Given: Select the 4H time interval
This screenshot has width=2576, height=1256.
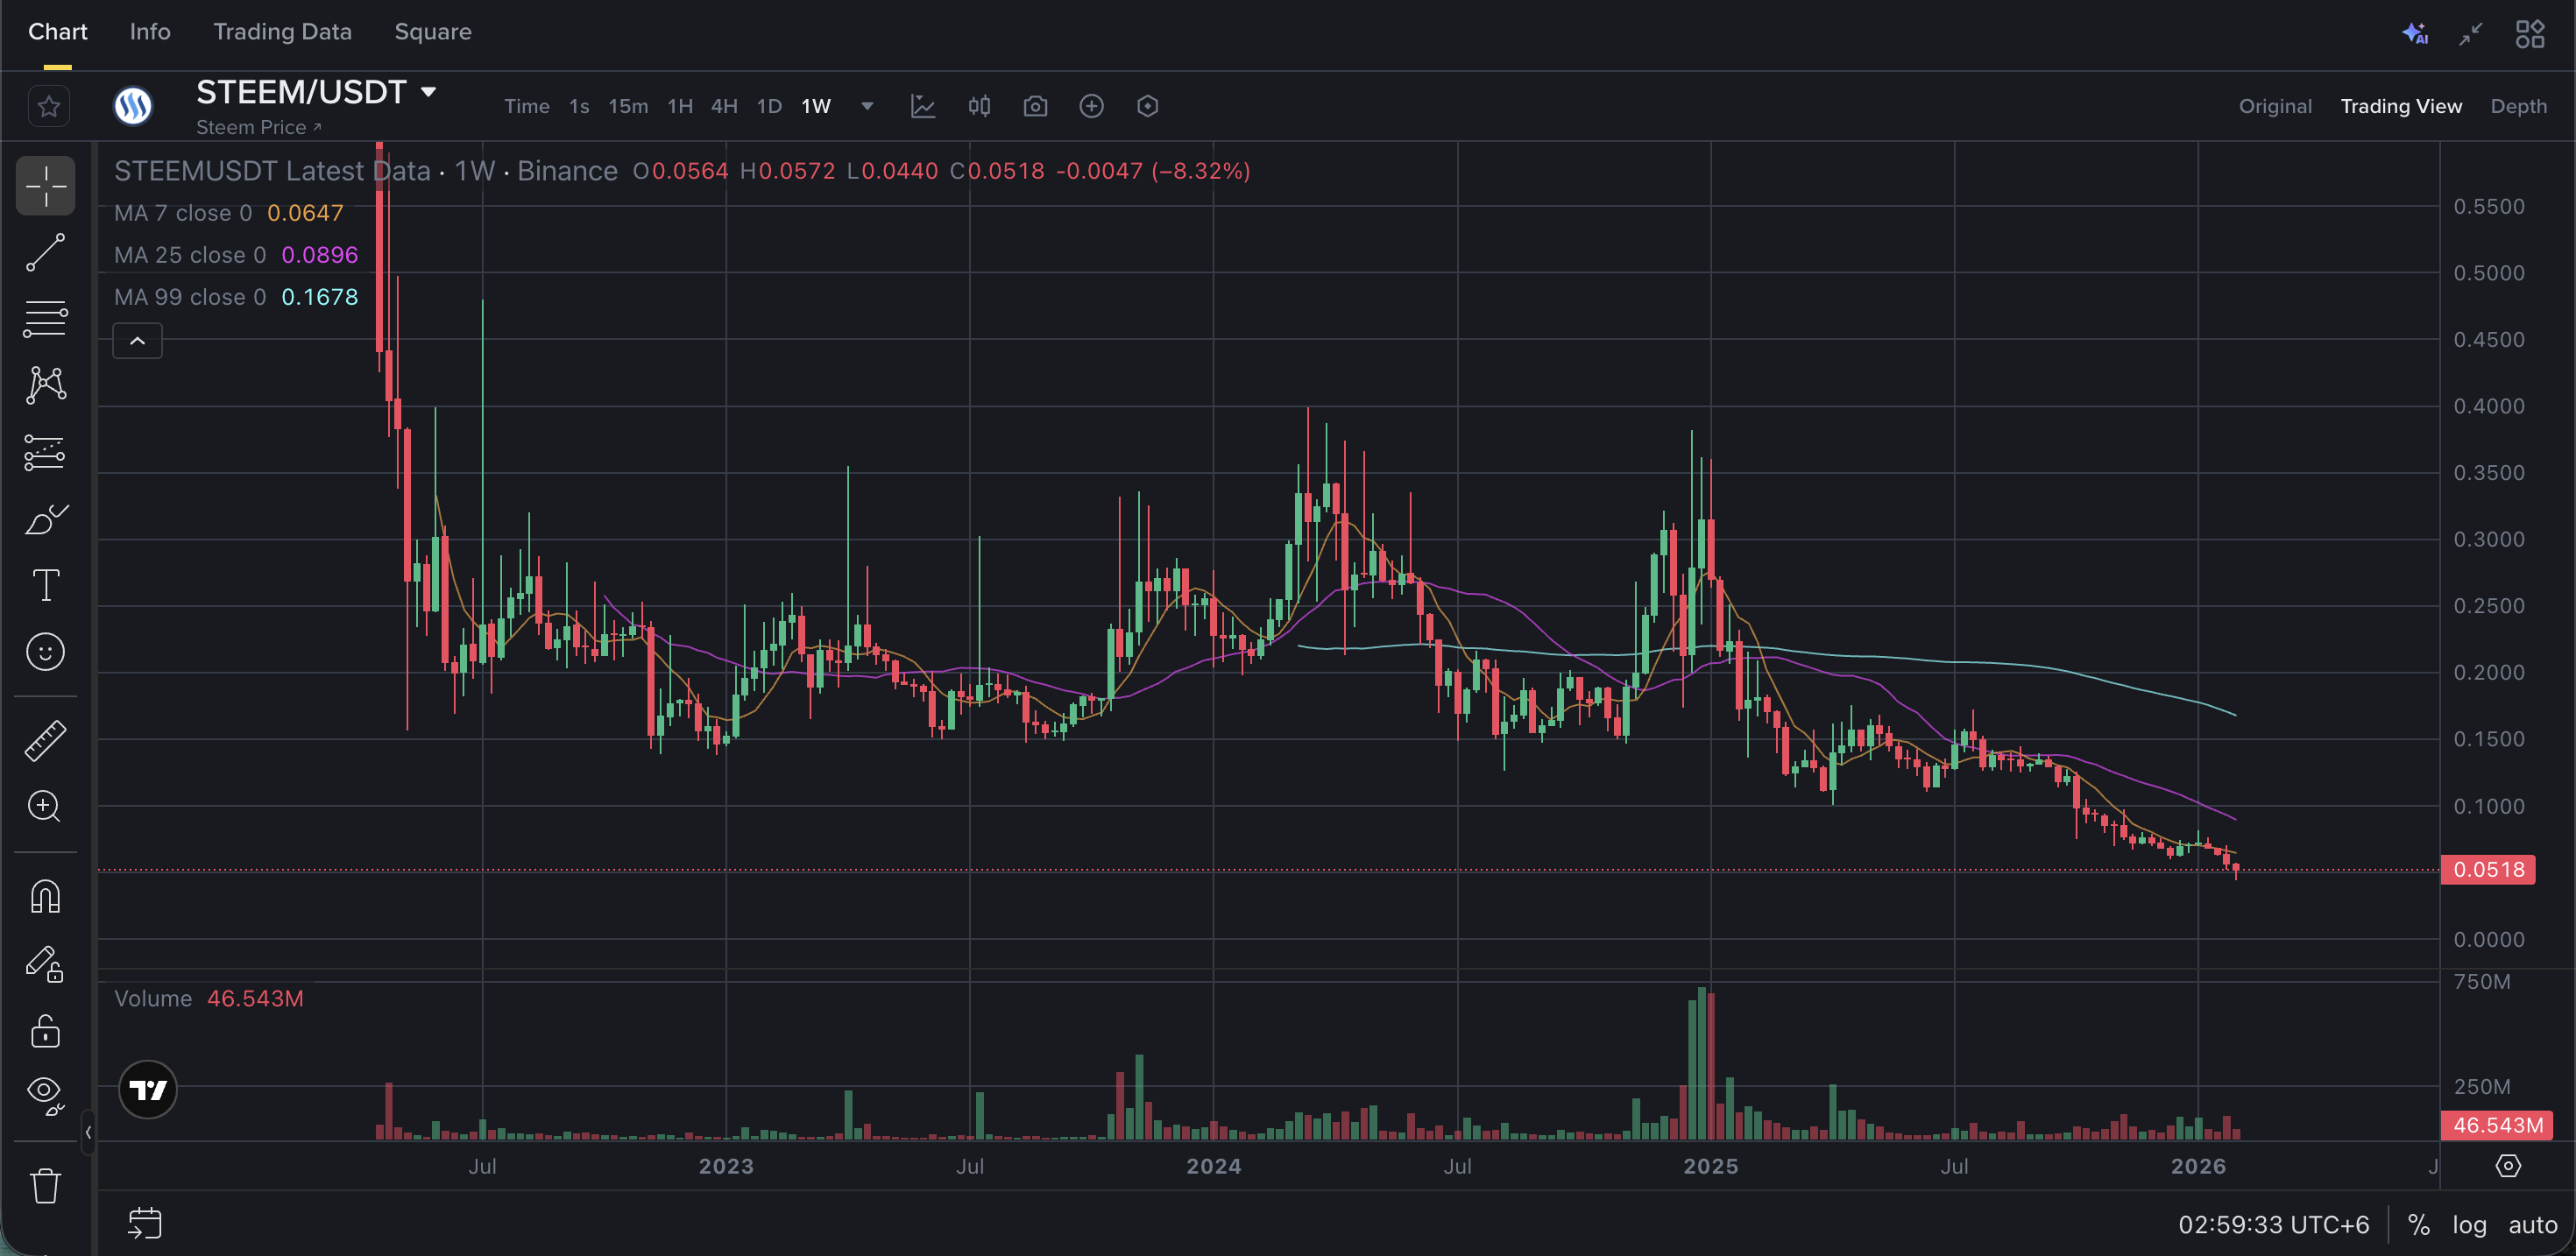Looking at the screenshot, I should coord(723,106).
